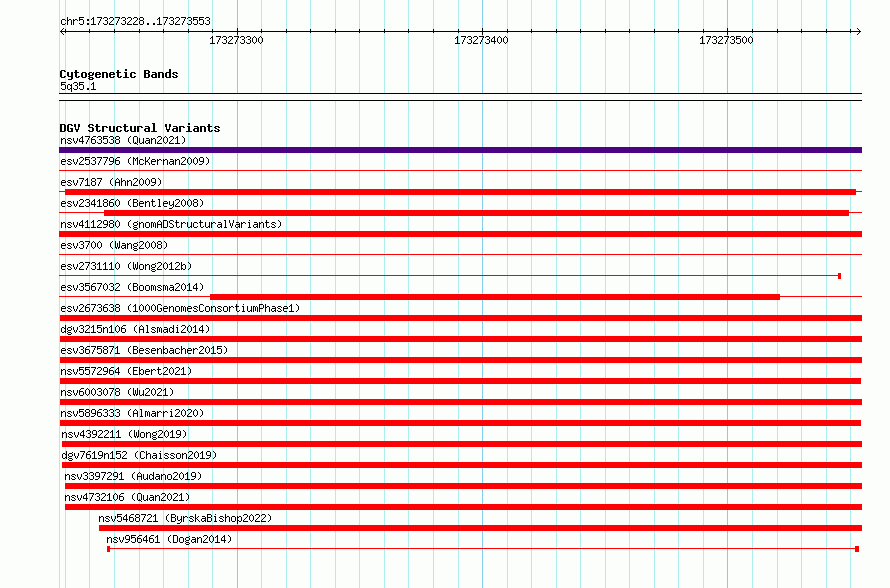Select the purple nsv4763538 variant bar
The image size is (890, 588).
[460, 150]
